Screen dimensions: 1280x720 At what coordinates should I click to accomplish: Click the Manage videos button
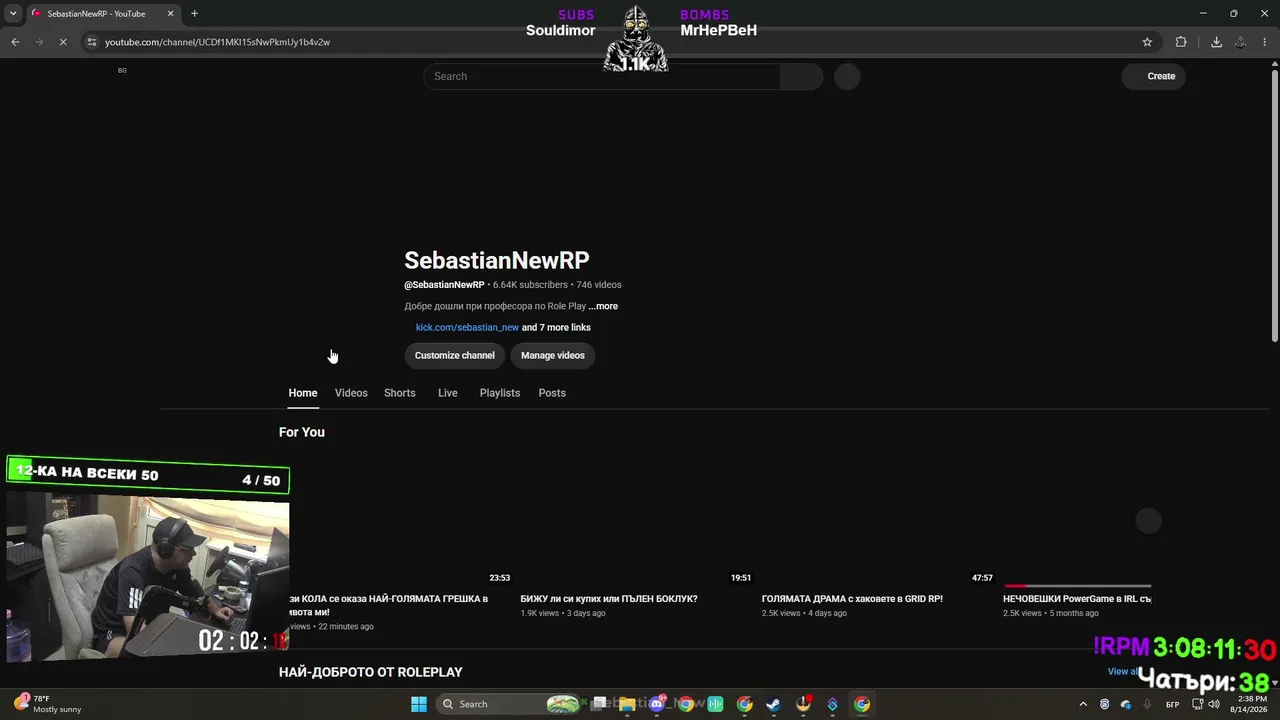[x=553, y=355]
